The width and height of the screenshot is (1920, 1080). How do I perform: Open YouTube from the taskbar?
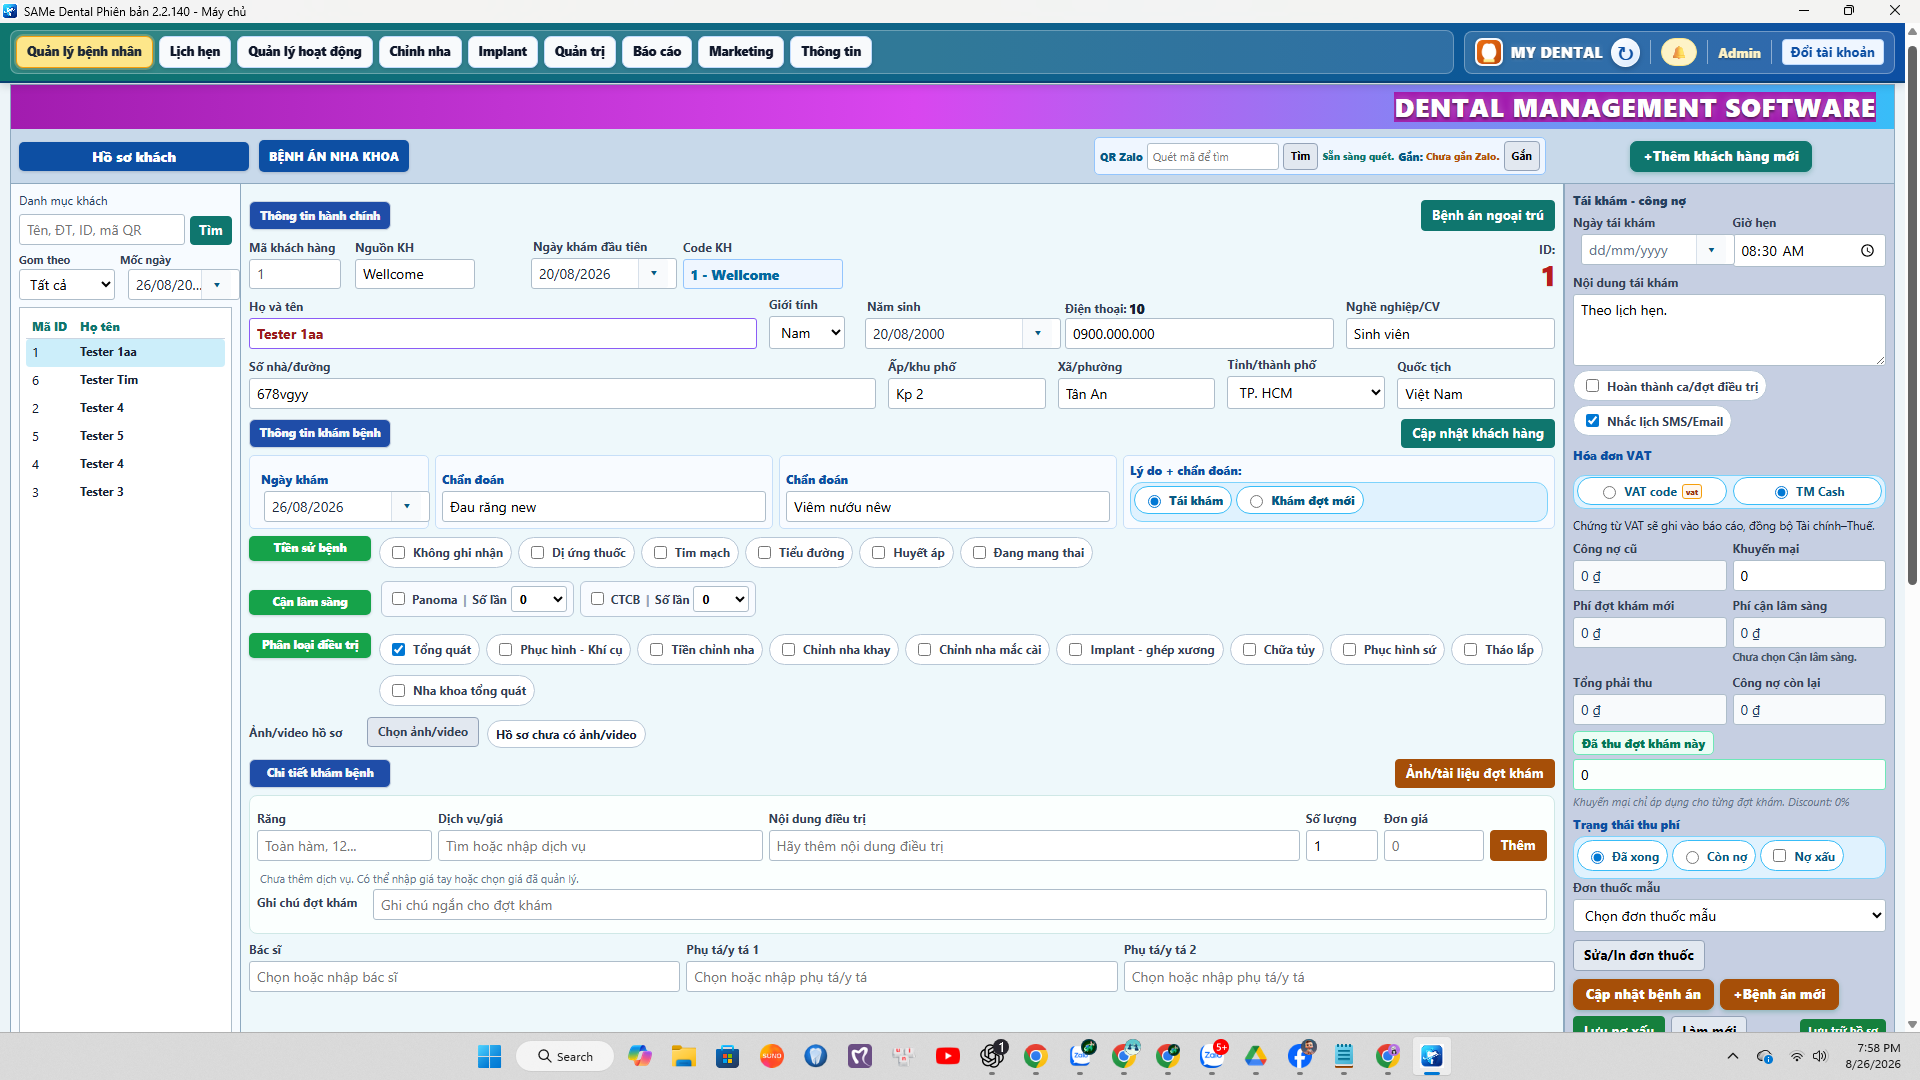coord(948,1056)
